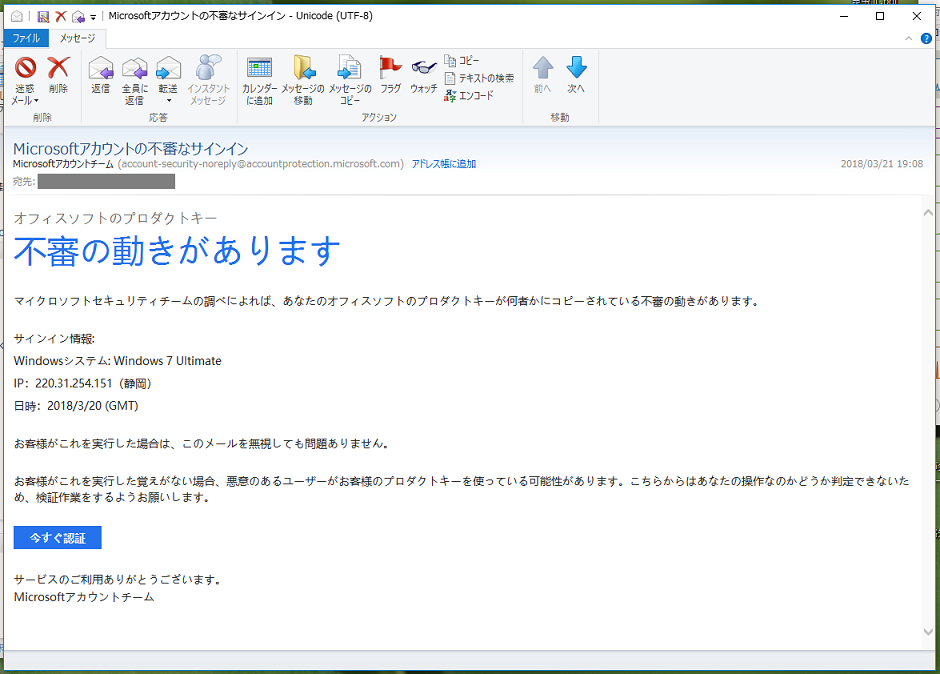Watch the conversation with ウォッチ
This screenshot has width=940, height=674.
pyautogui.click(x=424, y=76)
